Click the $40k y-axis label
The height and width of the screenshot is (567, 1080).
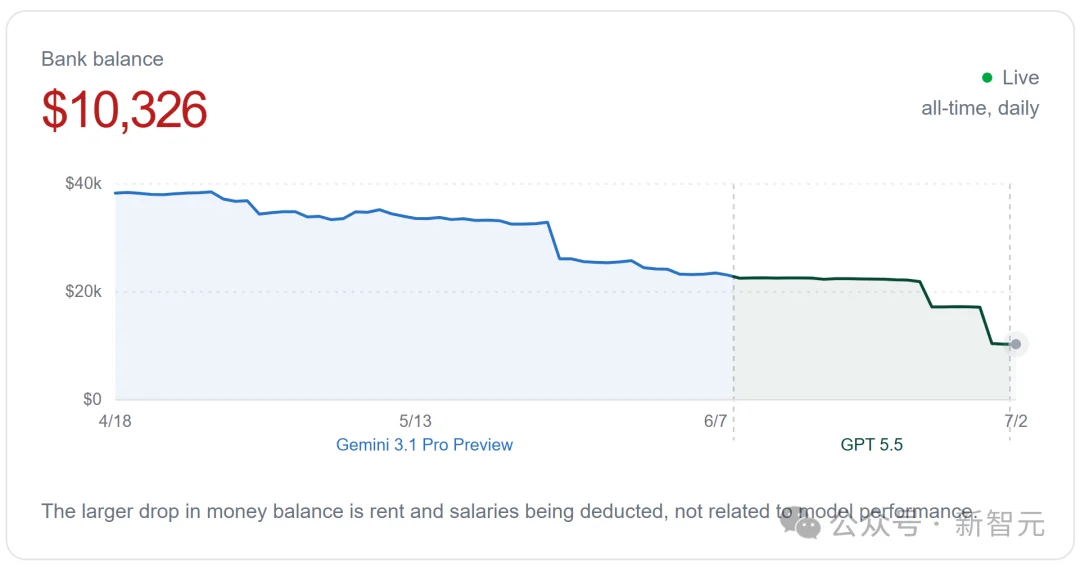coord(83,183)
